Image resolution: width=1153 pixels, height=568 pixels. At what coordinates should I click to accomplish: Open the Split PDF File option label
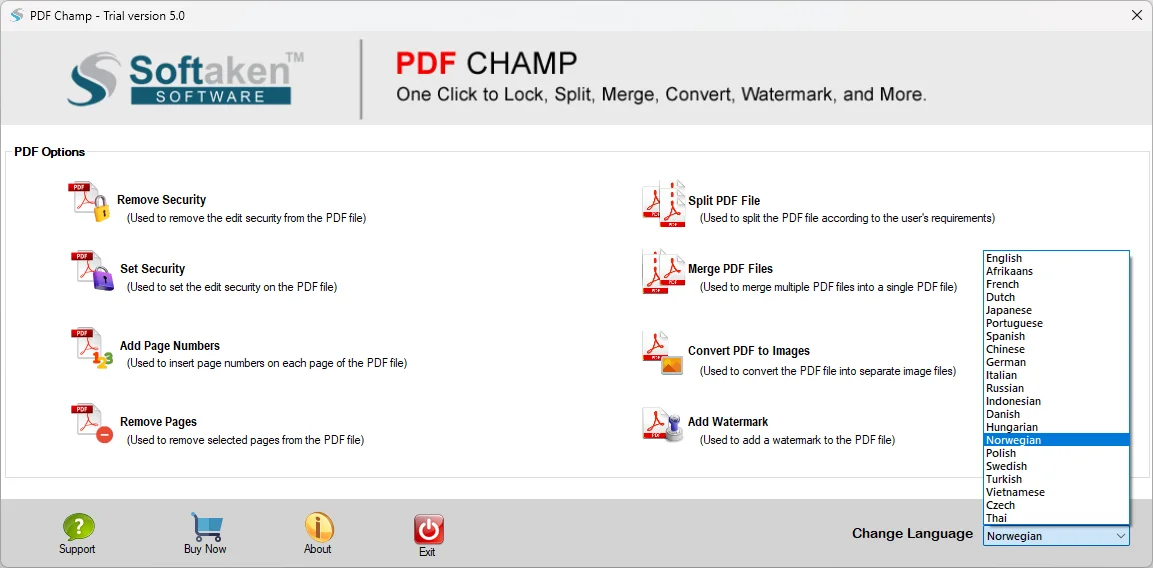[x=724, y=200]
